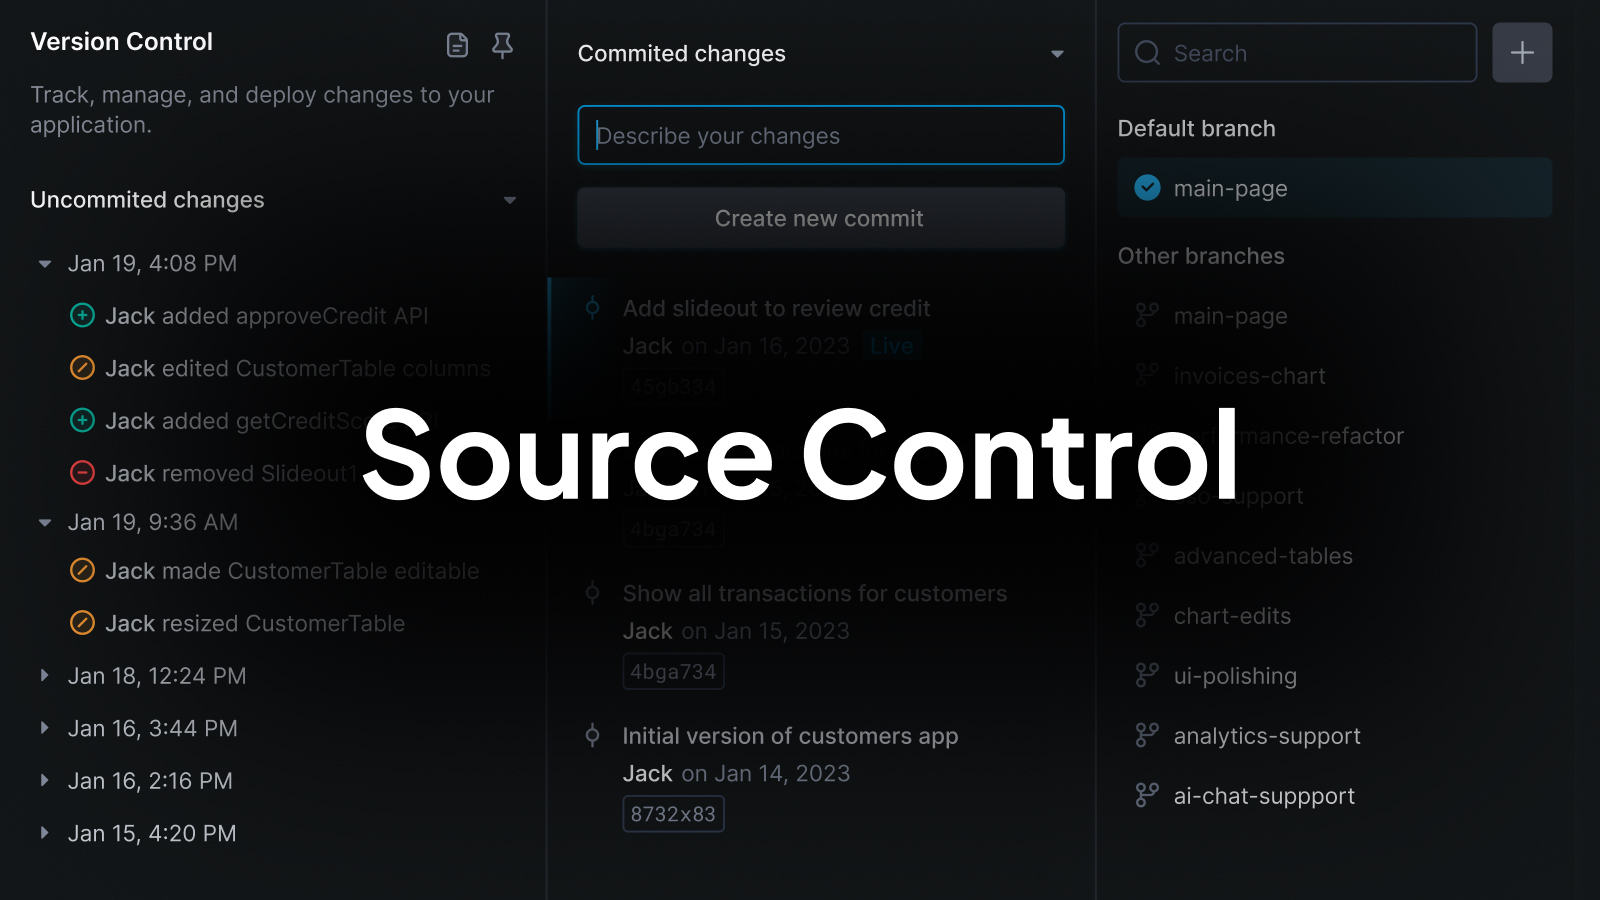The image size is (1600, 900).
Task: Open the changelog document icon beside the pin
Action: tap(457, 46)
